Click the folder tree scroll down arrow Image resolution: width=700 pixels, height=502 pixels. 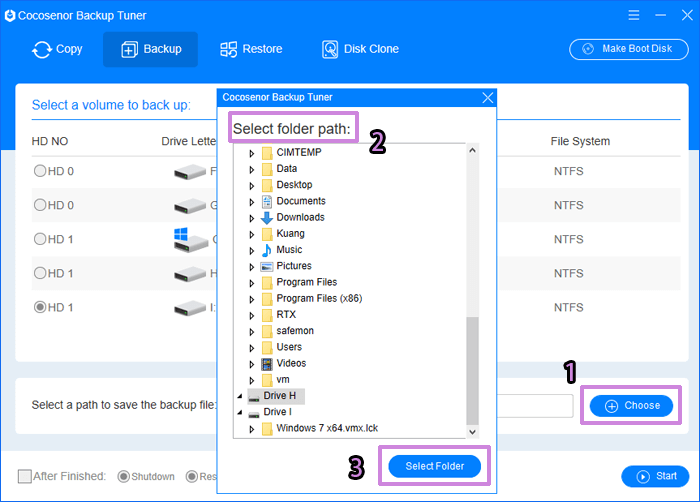(472, 432)
